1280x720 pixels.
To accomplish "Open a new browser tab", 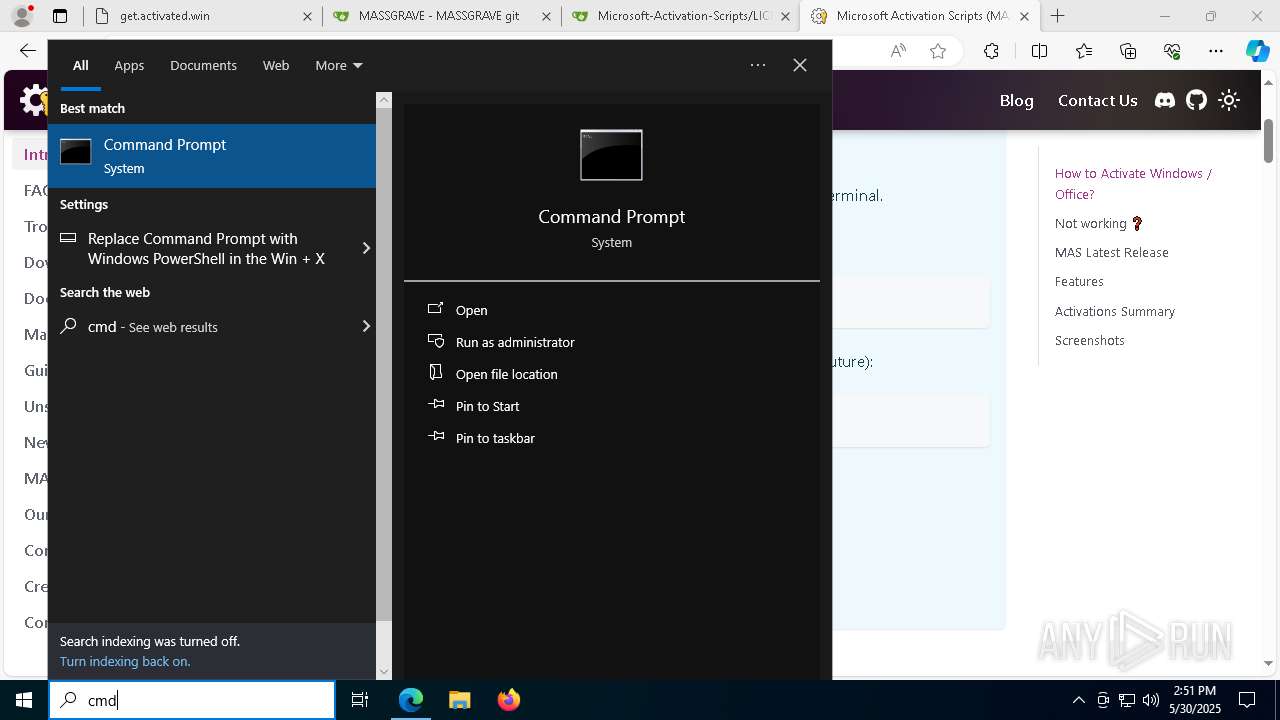I will pyautogui.click(x=1057, y=16).
